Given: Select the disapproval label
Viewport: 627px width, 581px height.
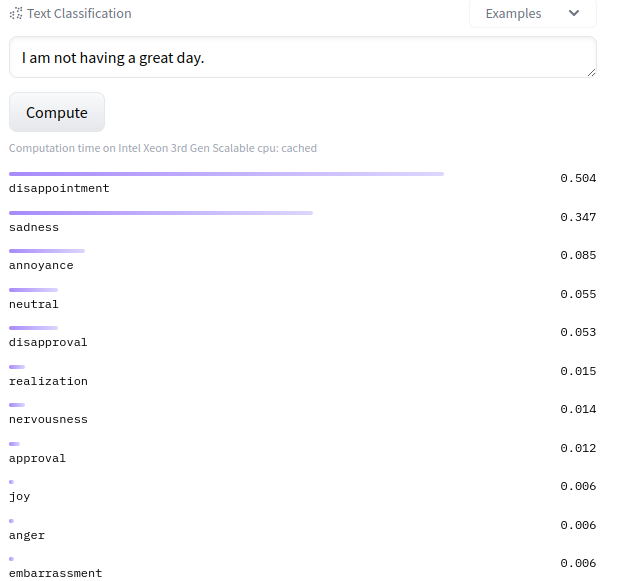Looking at the screenshot, I should [48, 342].
